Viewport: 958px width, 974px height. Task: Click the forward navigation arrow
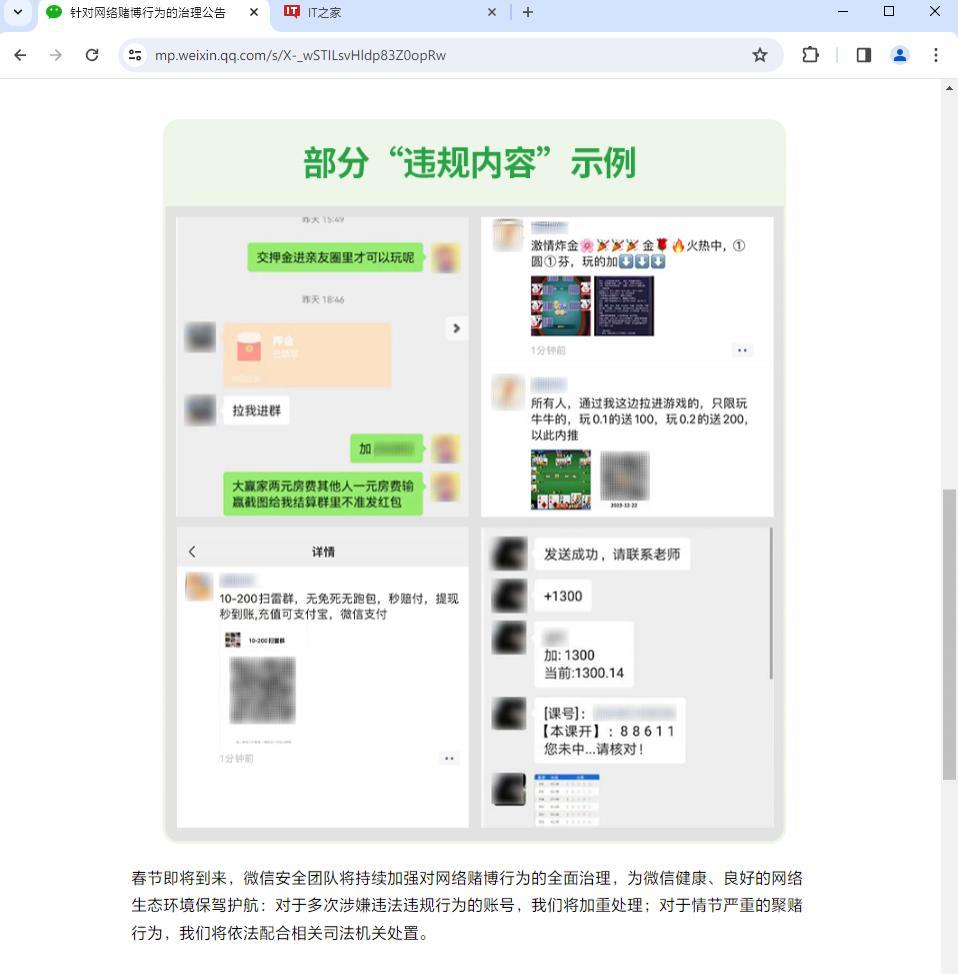56,55
